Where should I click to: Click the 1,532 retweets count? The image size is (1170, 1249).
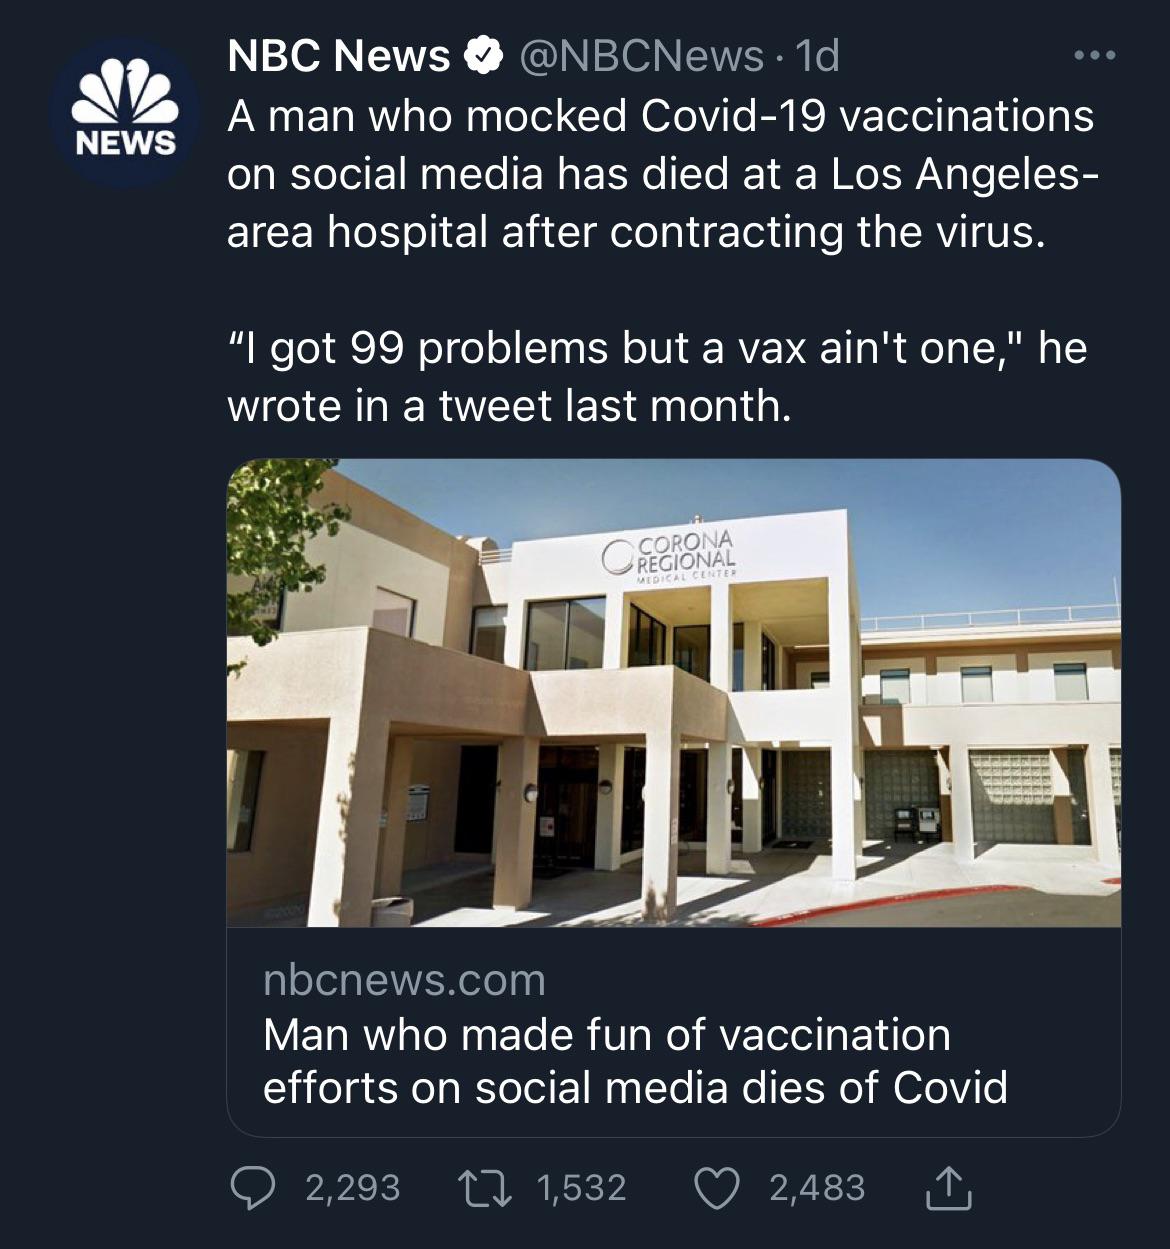[x=582, y=1187]
